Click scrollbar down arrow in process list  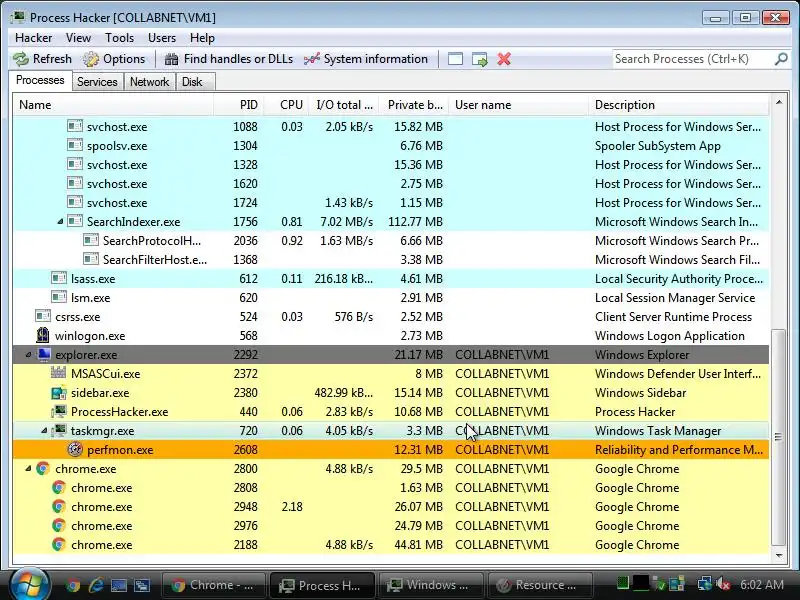click(x=779, y=556)
